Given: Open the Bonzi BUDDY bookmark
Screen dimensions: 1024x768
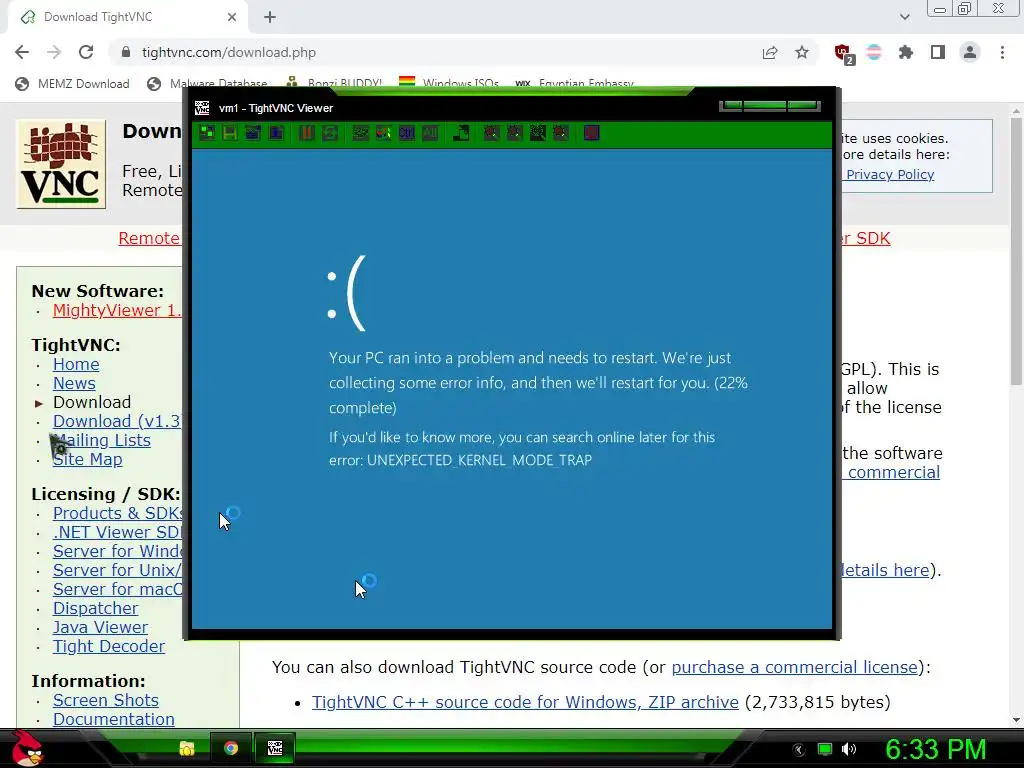Looking at the screenshot, I should pos(334,84).
